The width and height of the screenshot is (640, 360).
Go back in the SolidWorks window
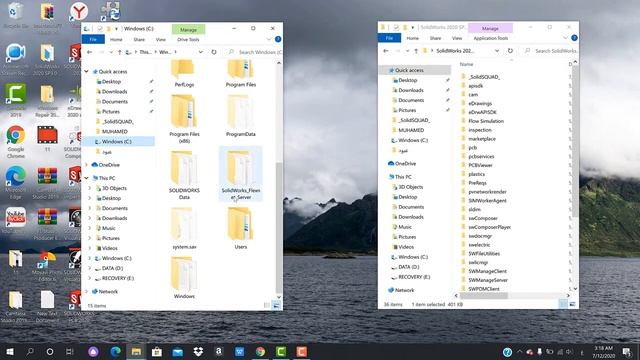point(386,51)
